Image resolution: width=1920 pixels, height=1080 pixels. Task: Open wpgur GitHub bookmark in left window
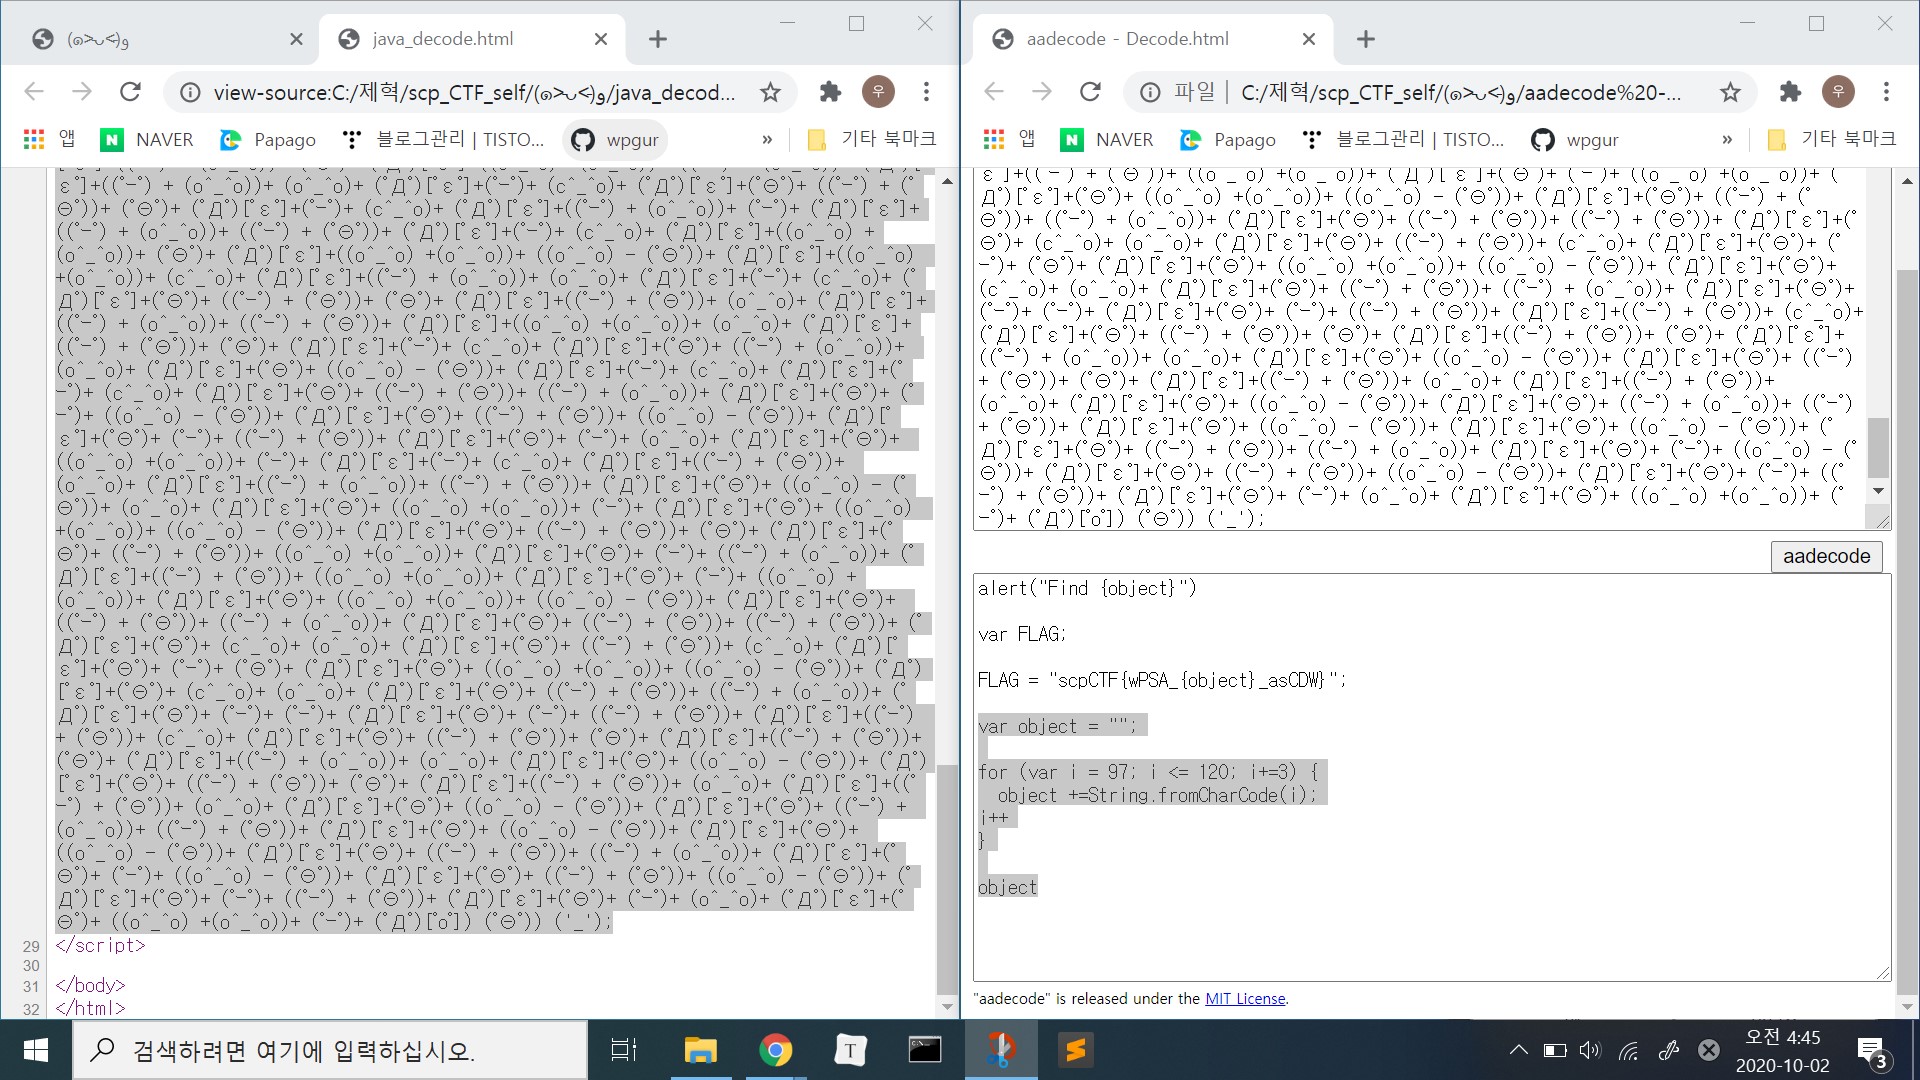pos(616,139)
